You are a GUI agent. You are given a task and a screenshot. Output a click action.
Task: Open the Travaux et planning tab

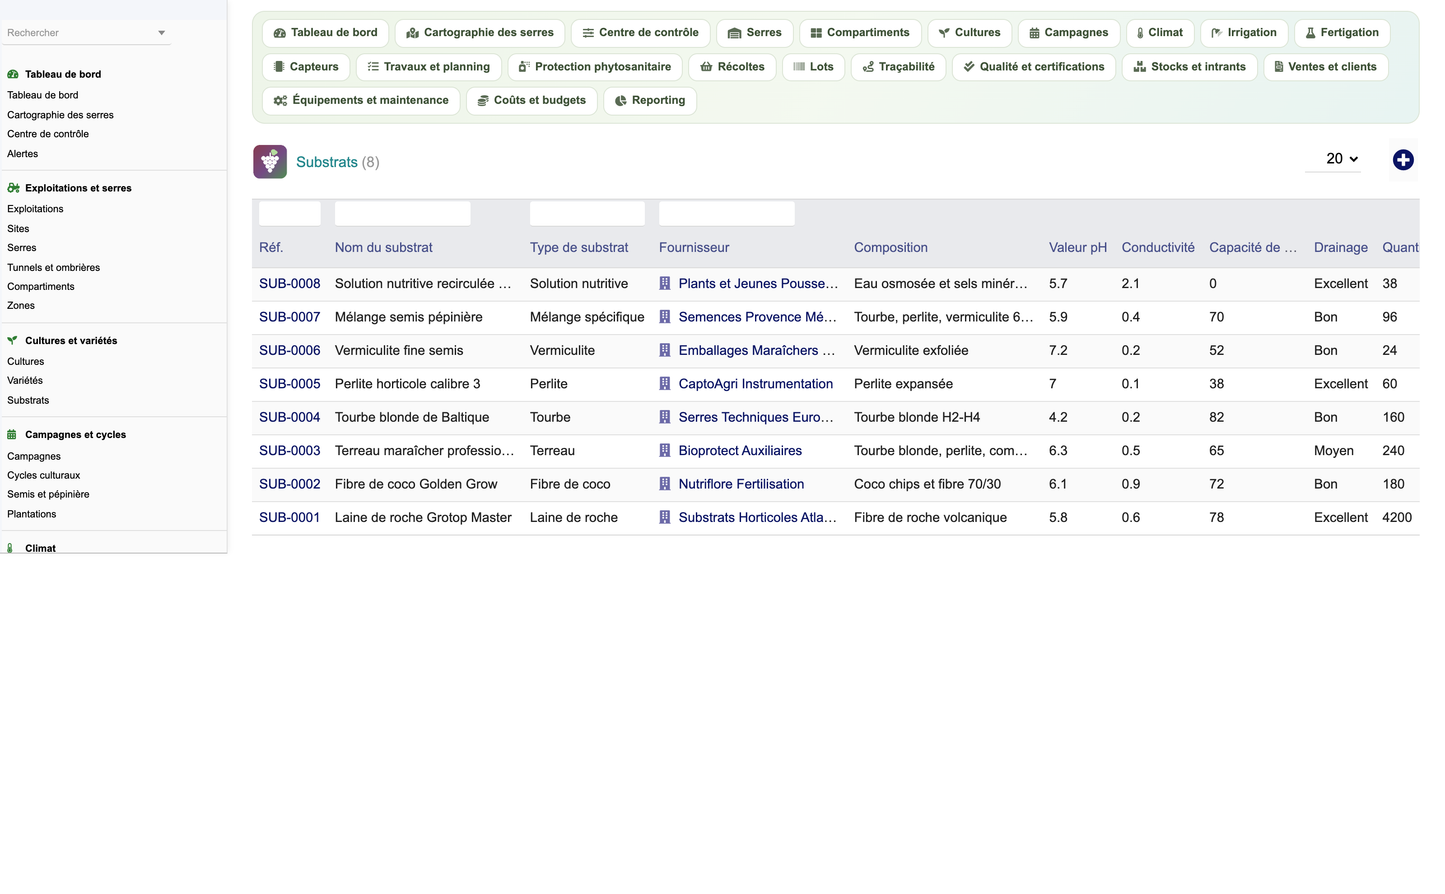coord(429,67)
